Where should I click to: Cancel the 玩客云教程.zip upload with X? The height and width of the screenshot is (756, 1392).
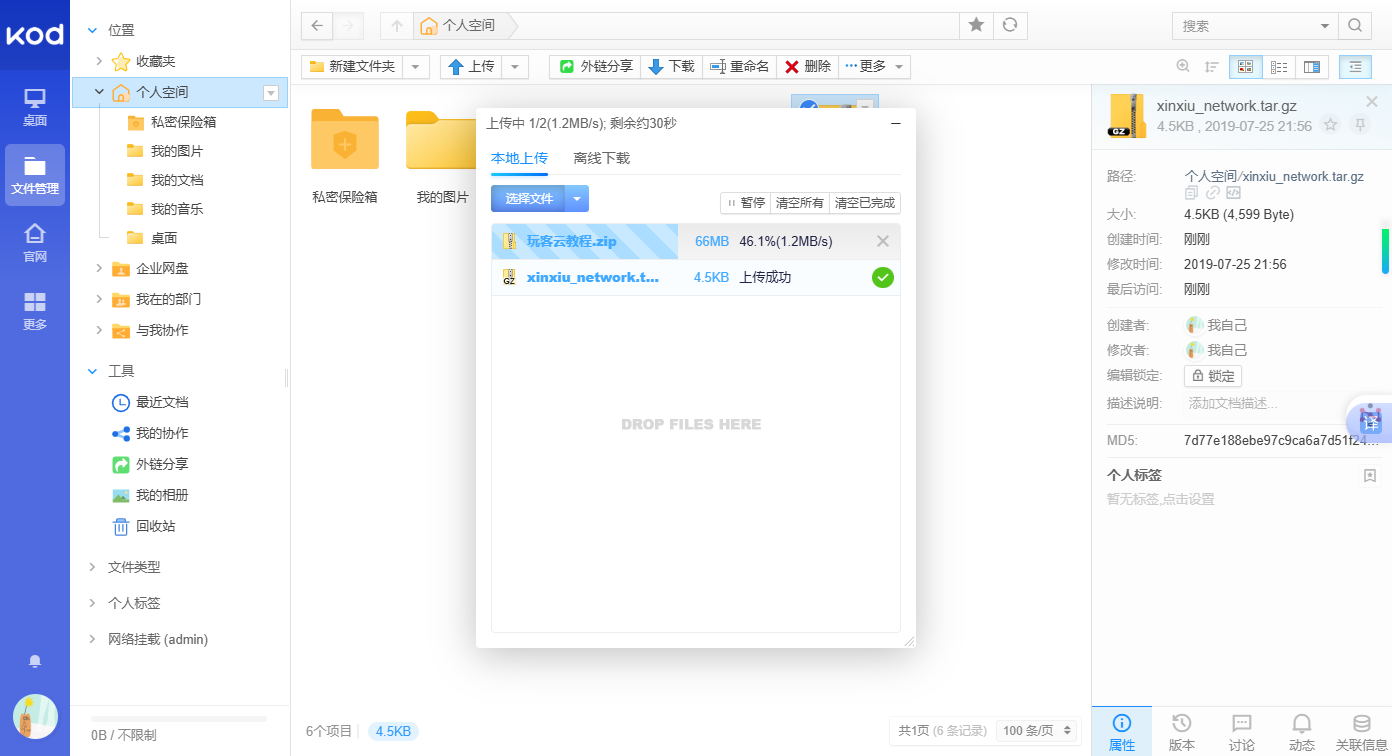point(882,241)
